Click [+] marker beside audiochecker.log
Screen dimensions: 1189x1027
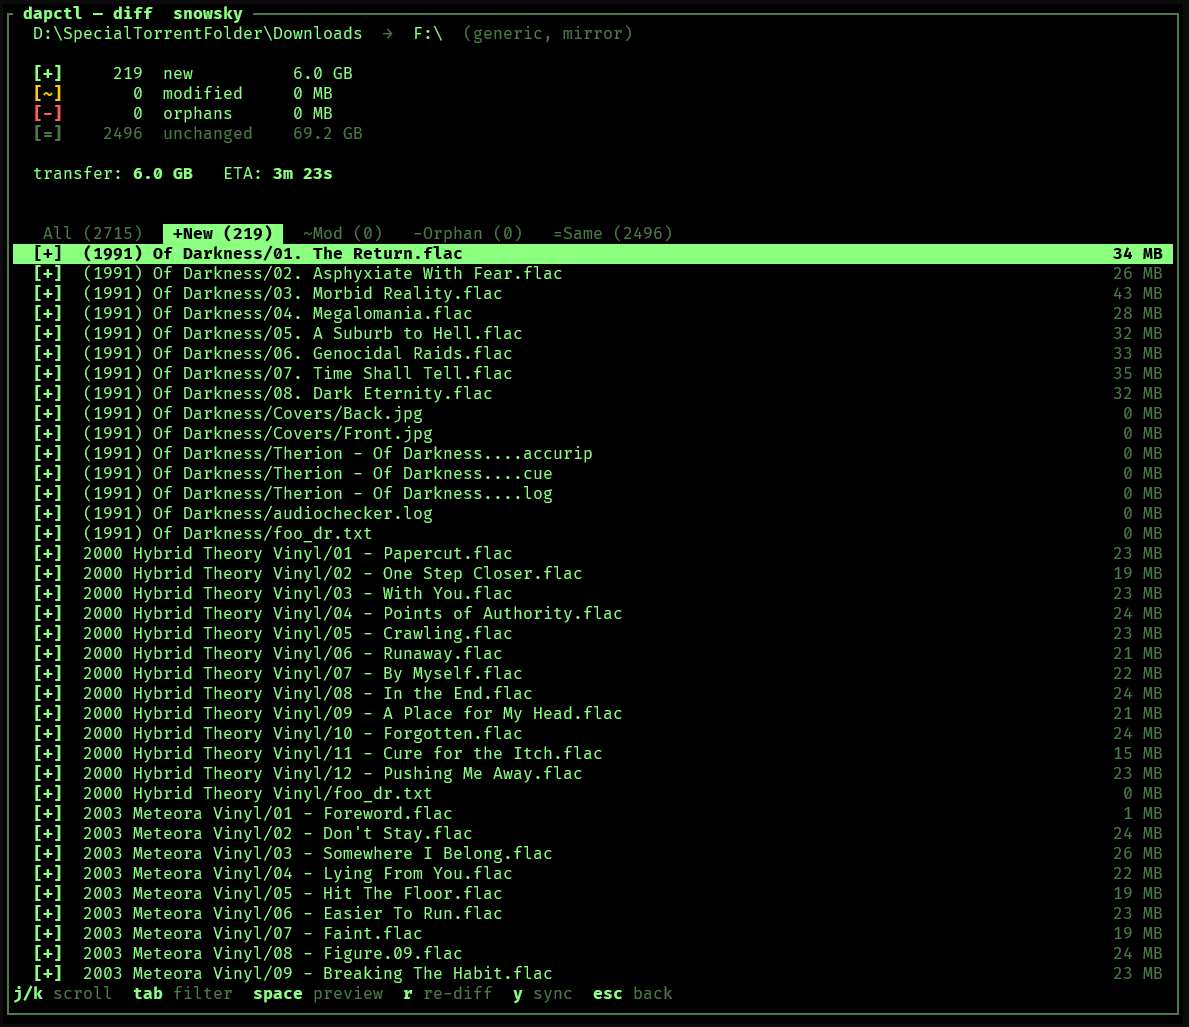pos(48,514)
